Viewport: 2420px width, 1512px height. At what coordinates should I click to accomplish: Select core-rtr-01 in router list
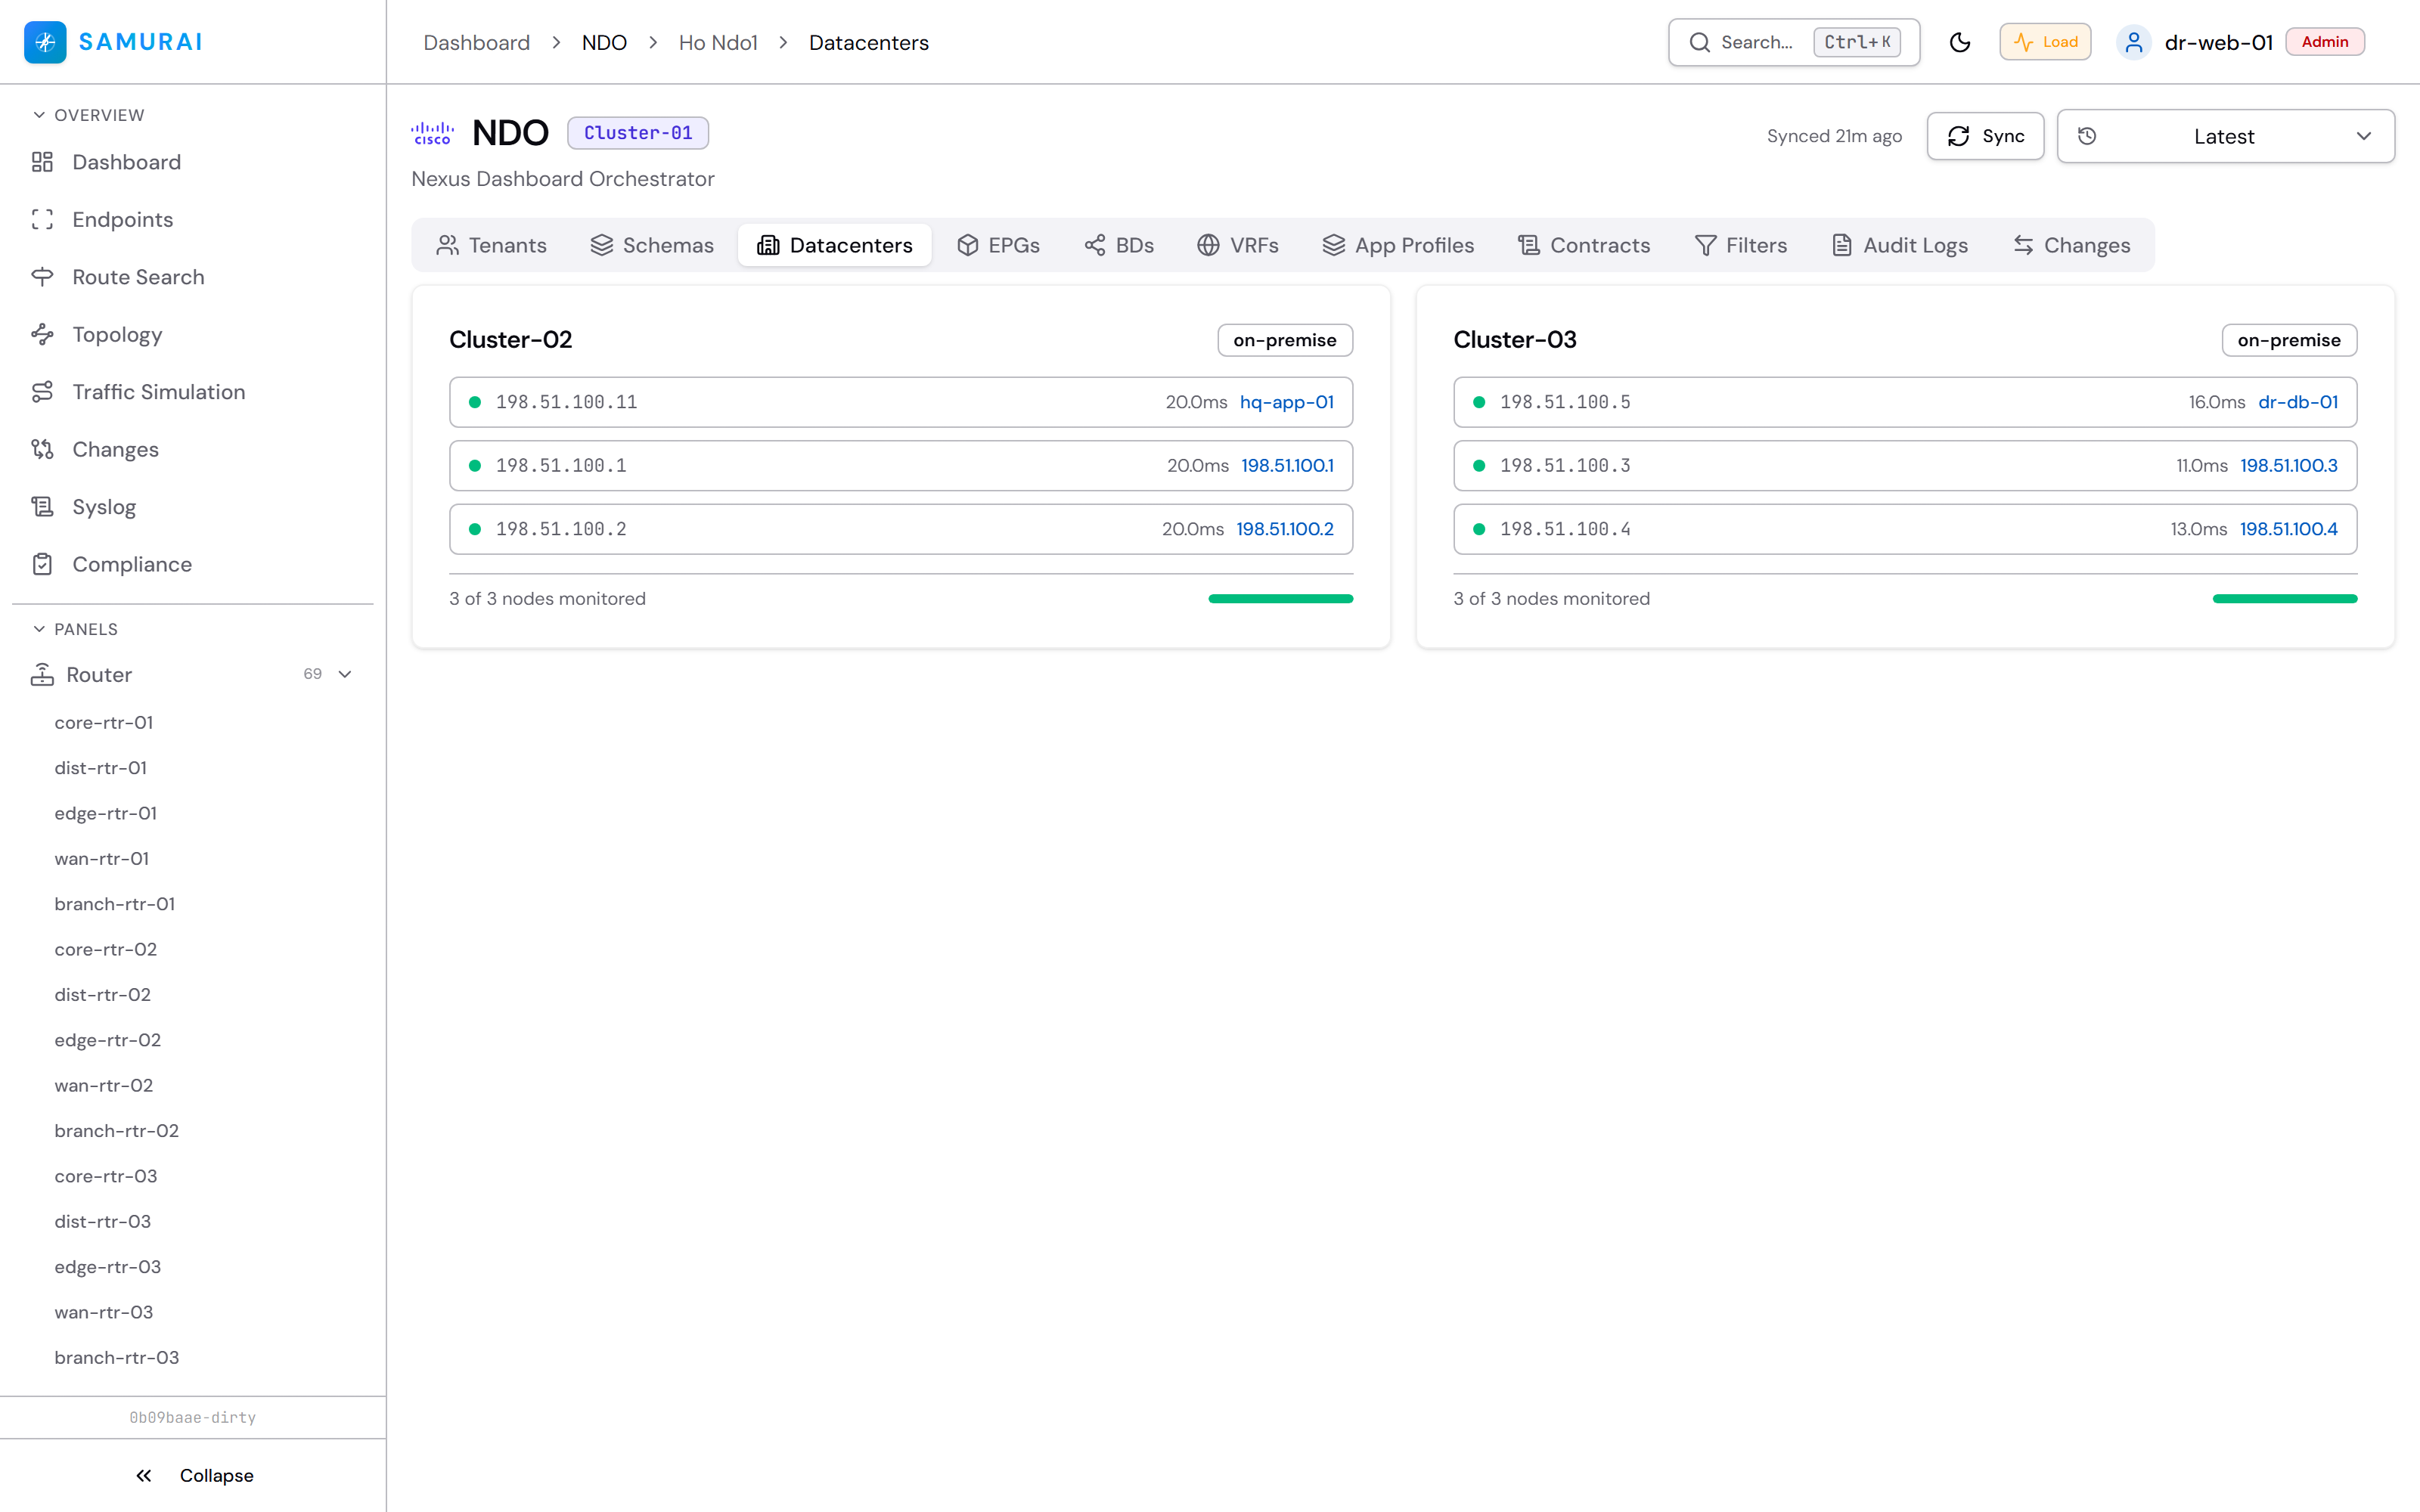[x=104, y=722]
